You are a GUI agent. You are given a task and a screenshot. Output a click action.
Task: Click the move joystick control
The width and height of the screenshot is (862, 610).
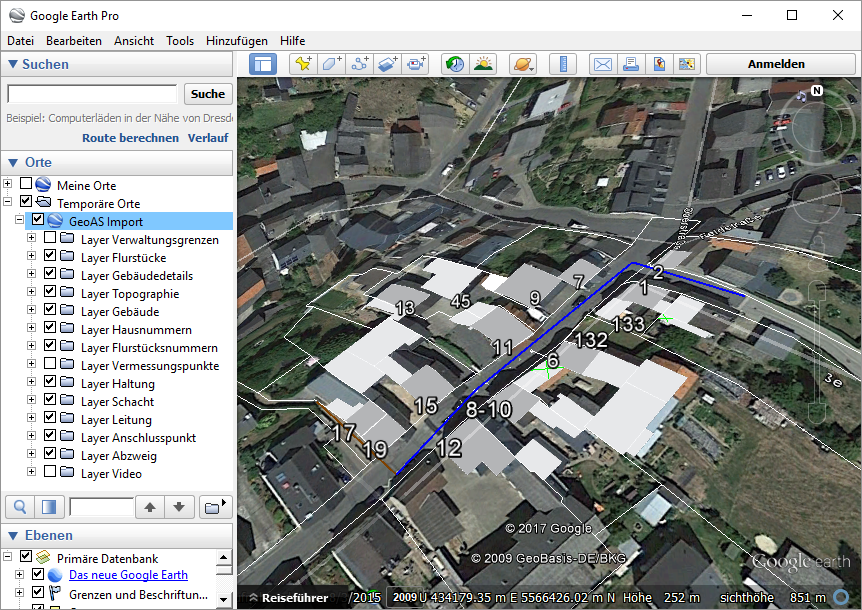point(817,198)
